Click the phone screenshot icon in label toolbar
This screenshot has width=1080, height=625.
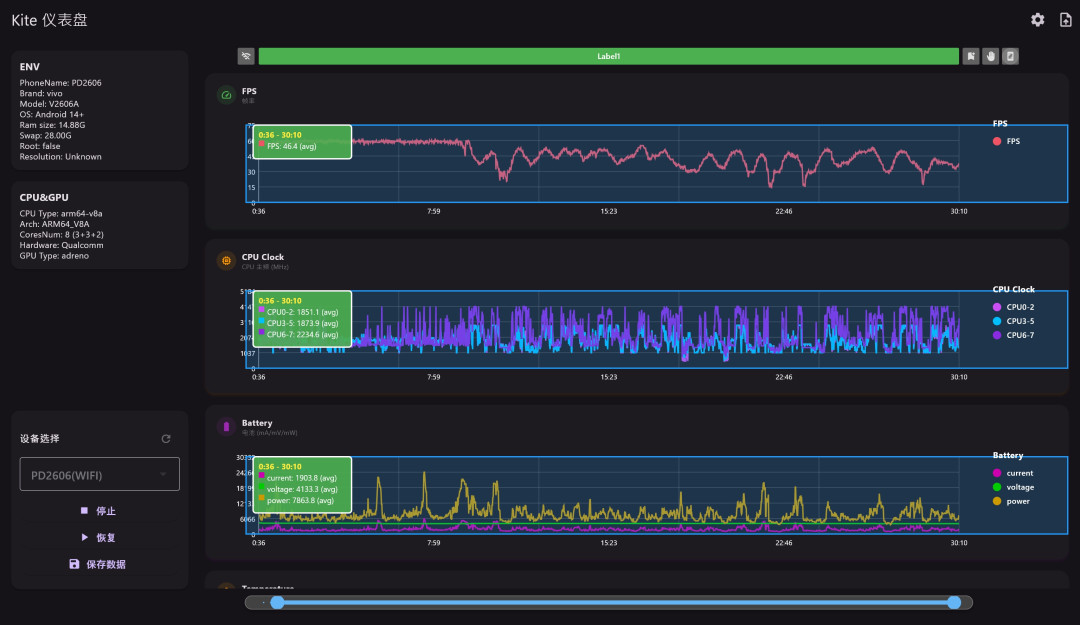coord(1010,57)
